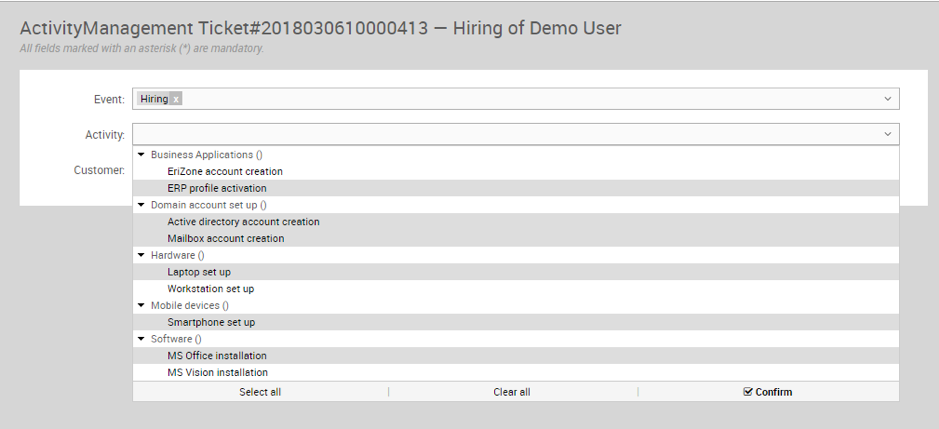
Task: Collapse the Business Applications group
Action: tap(141, 155)
